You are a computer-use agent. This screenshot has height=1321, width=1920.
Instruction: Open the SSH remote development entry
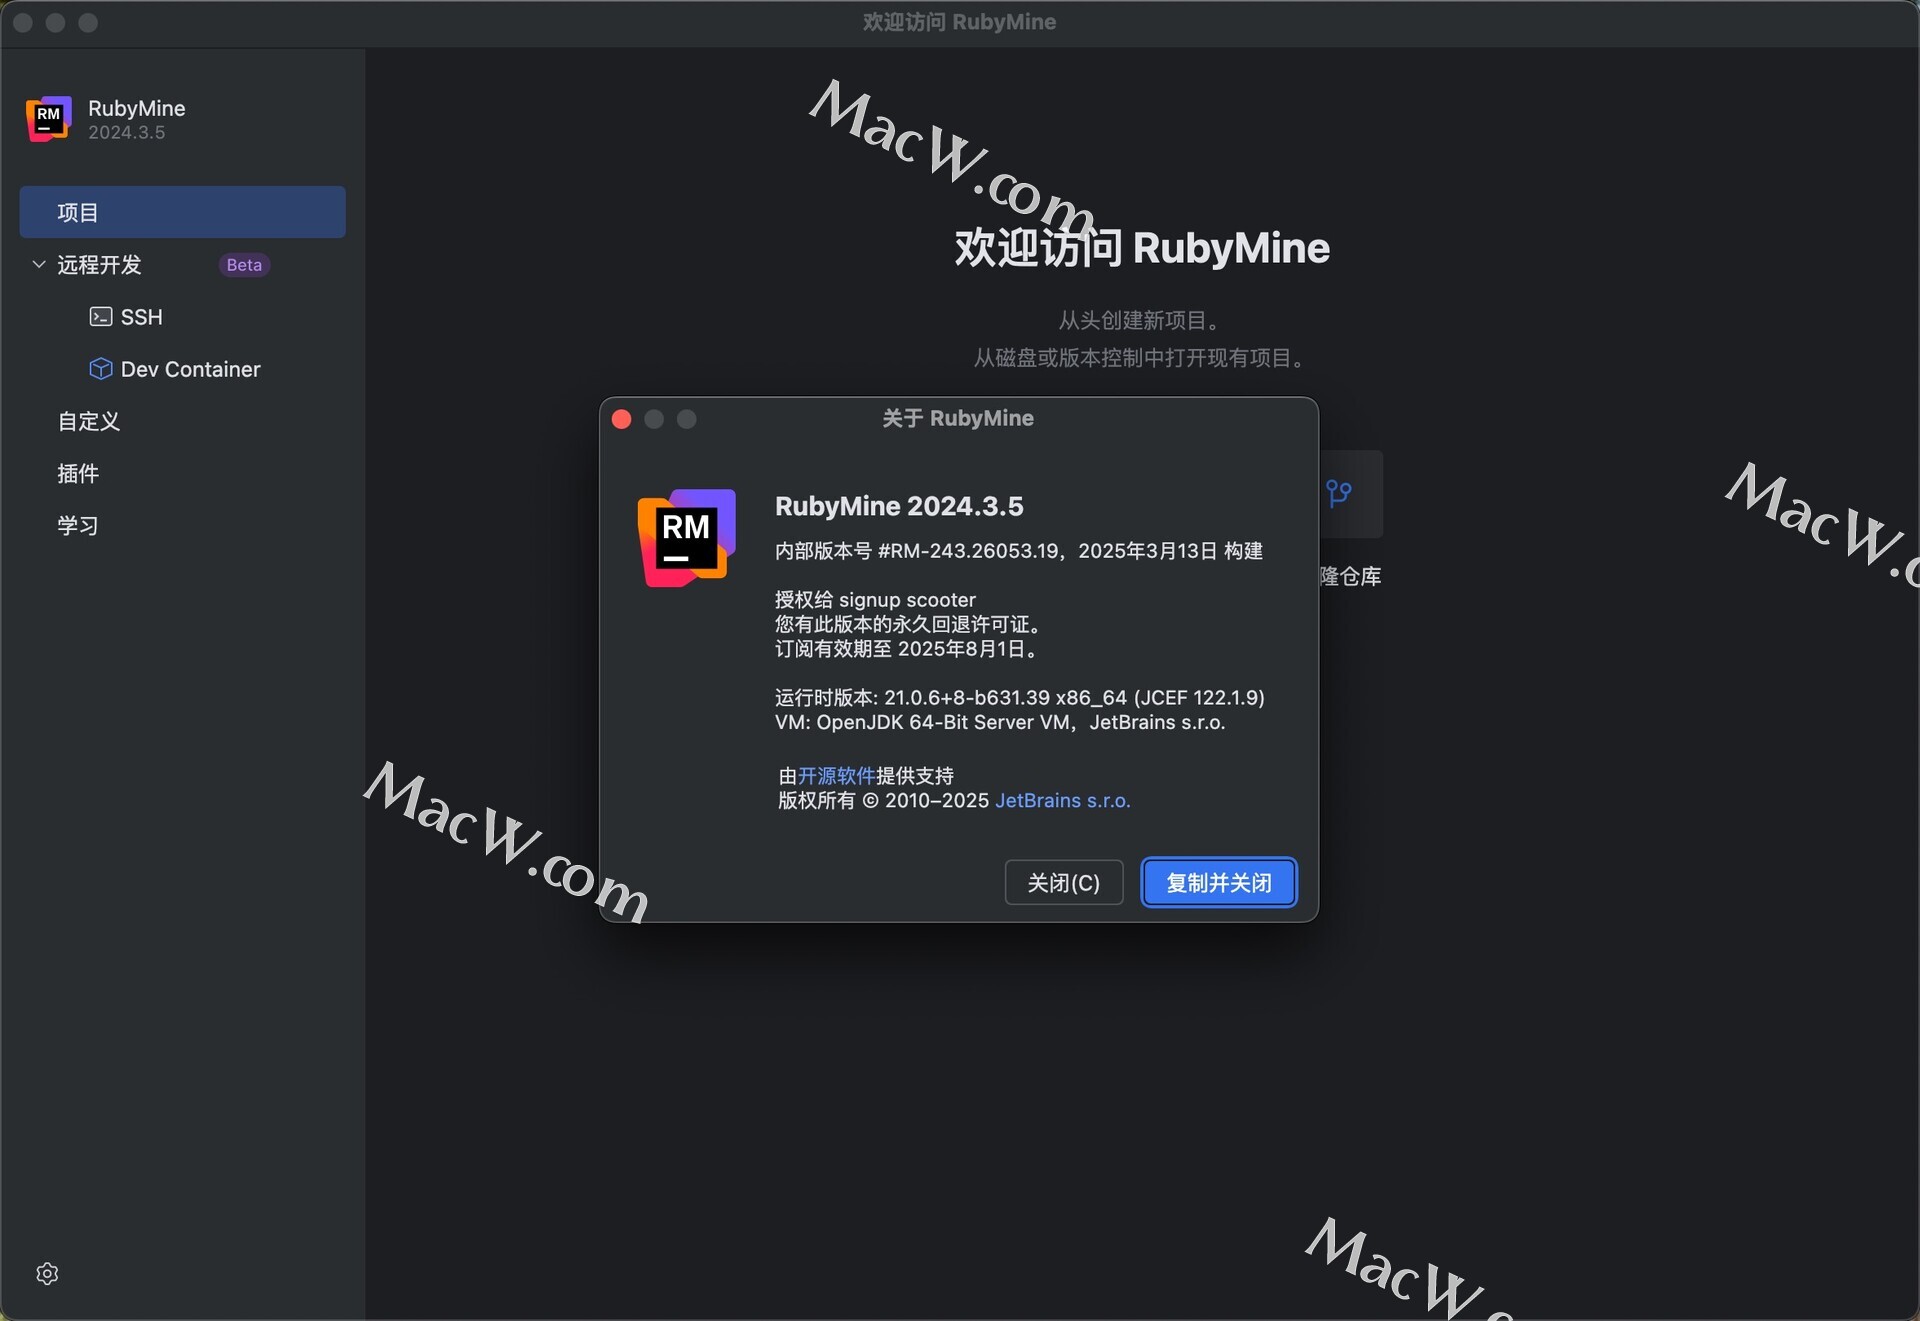tap(141, 317)
